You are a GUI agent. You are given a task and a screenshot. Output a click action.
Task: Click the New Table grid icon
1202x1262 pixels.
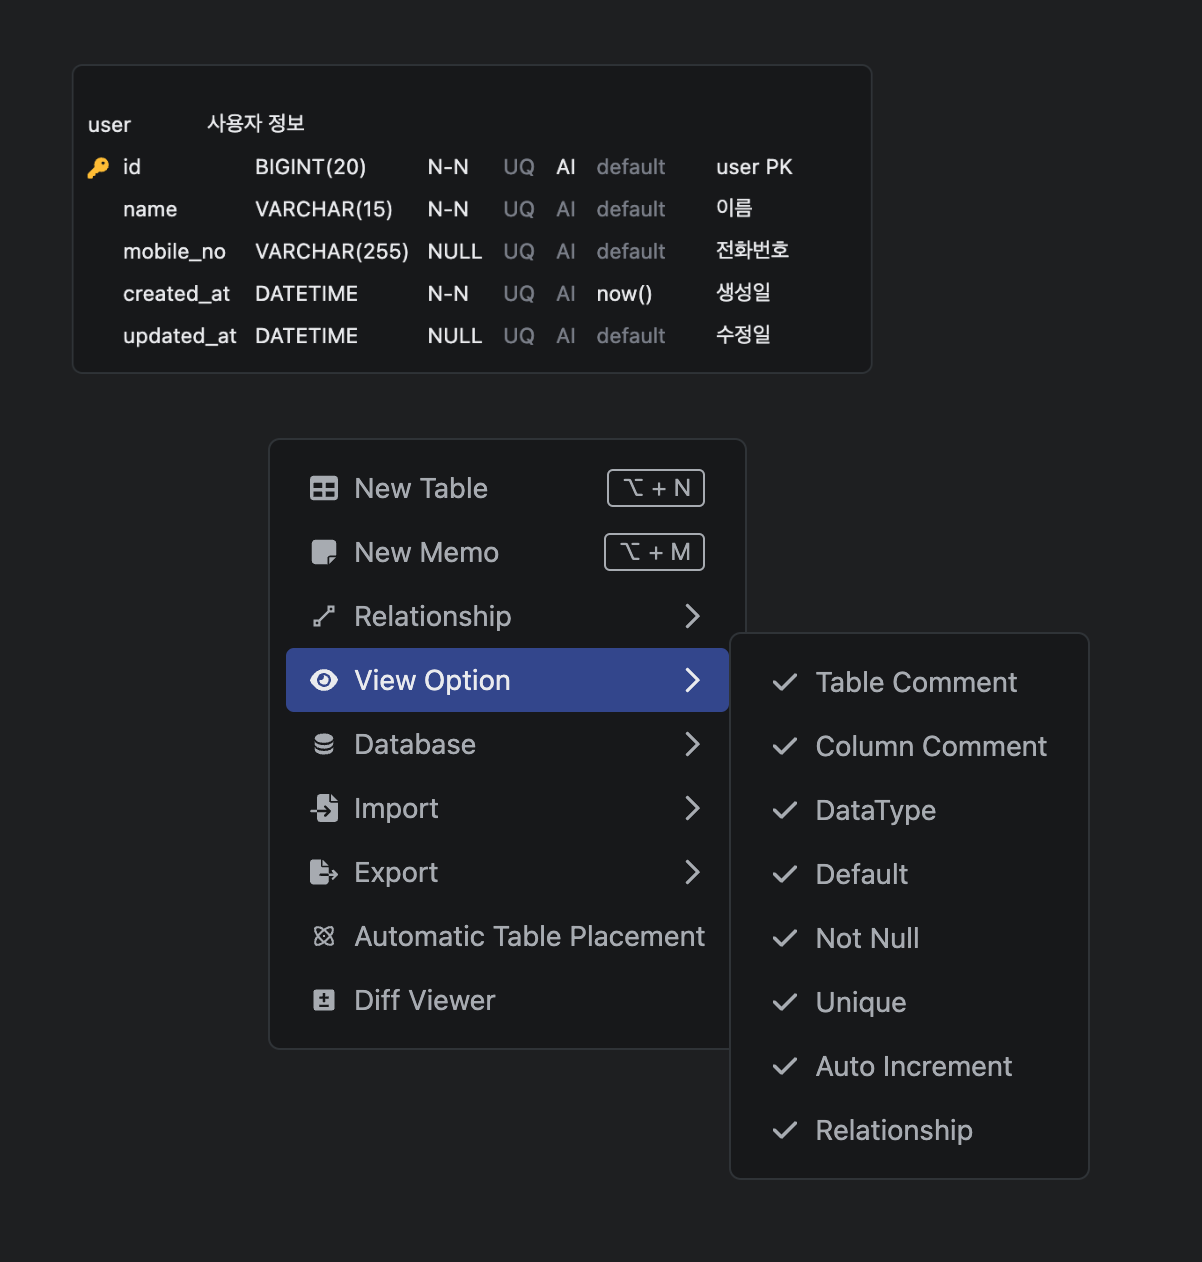click(x=324, y=488)
